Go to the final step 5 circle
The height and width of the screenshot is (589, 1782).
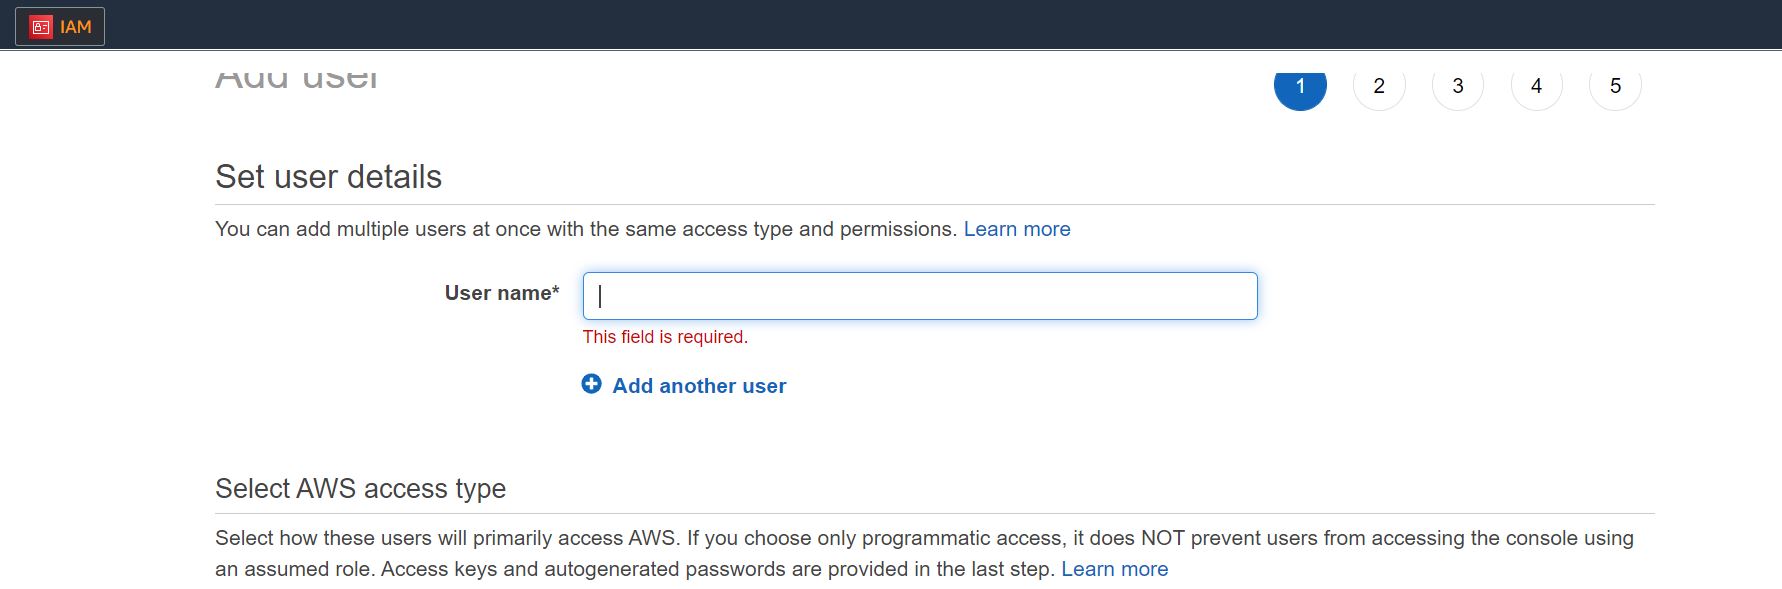[x=1616, y=87]
